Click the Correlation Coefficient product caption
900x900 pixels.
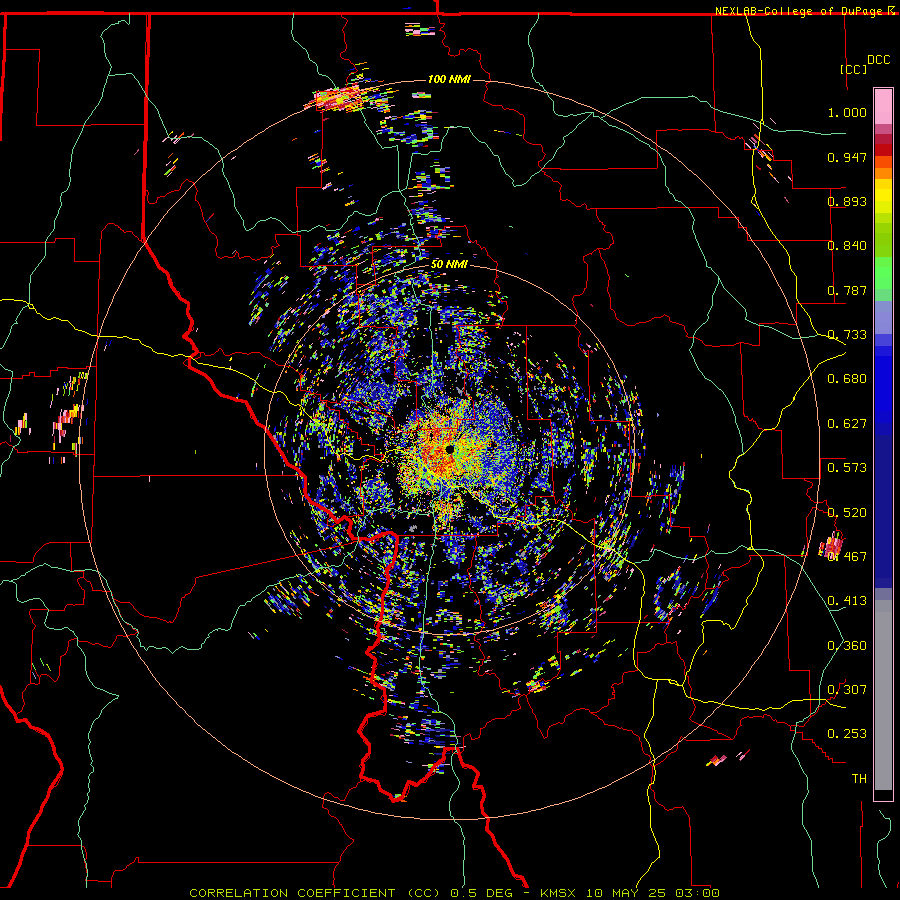pyautogui.click(x=454, y=893)
